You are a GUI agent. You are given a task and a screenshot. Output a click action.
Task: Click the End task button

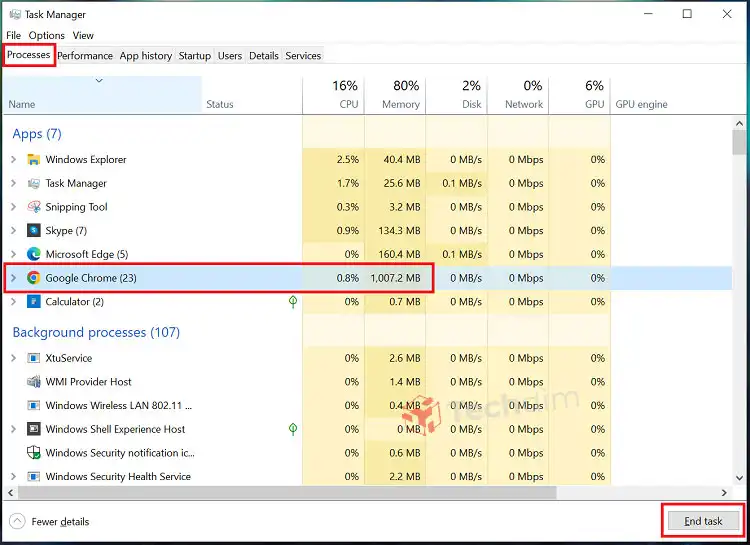[703, 521]
